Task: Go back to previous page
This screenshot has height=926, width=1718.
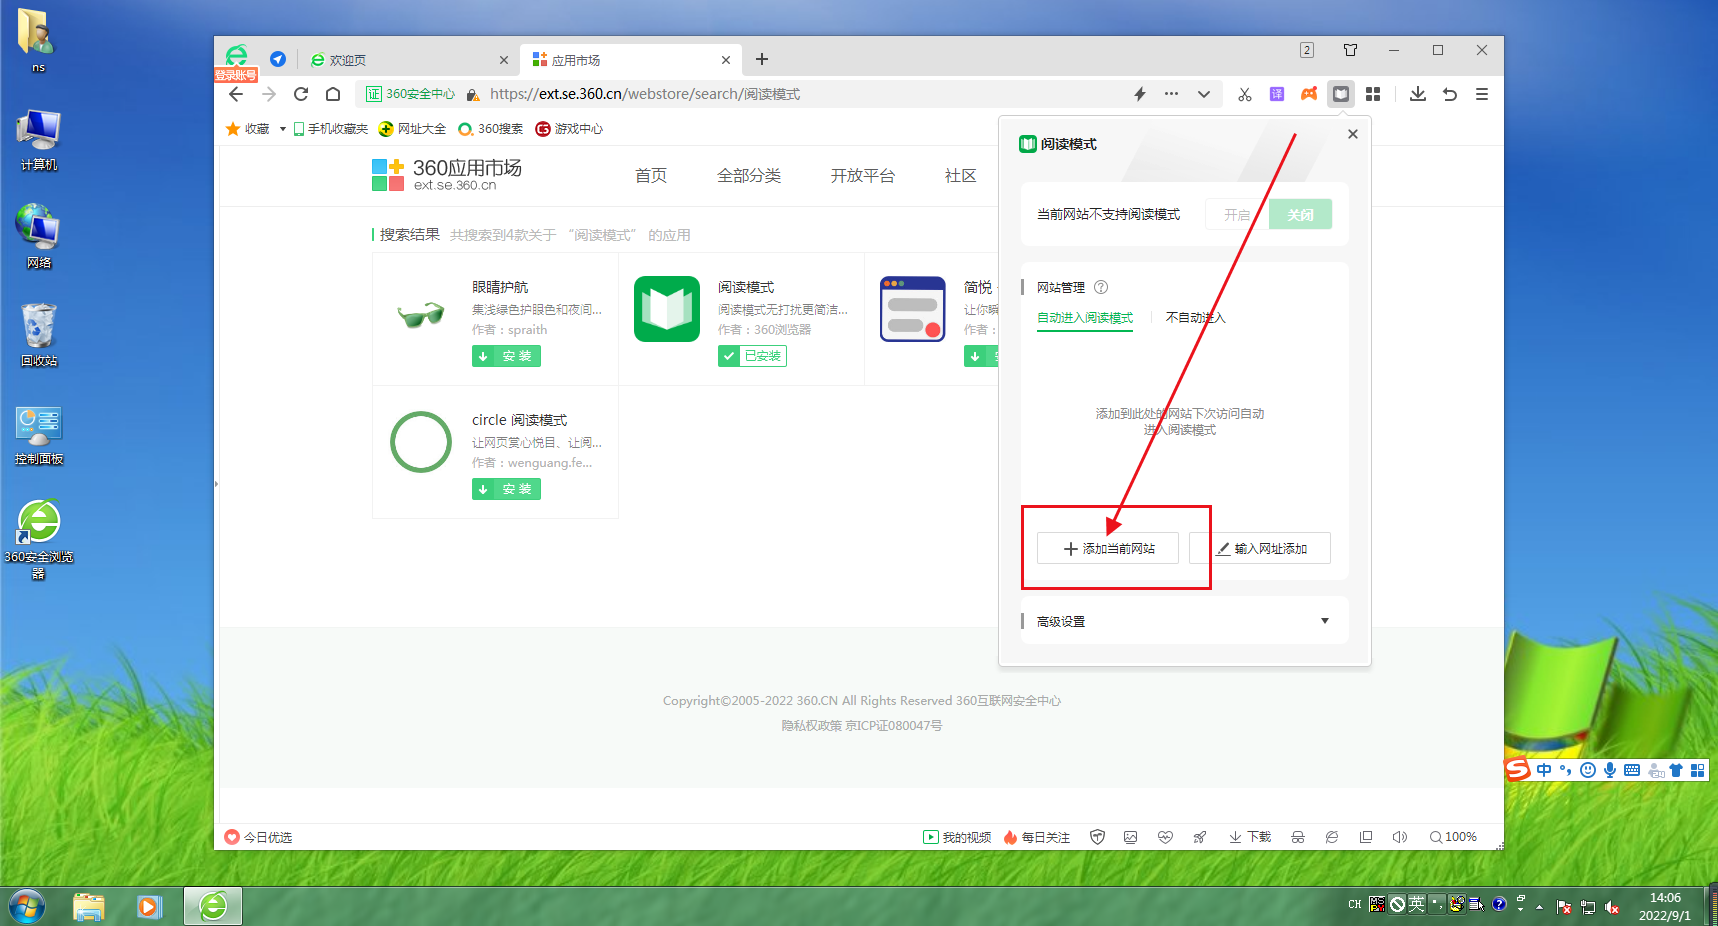Action: [236, 94]
